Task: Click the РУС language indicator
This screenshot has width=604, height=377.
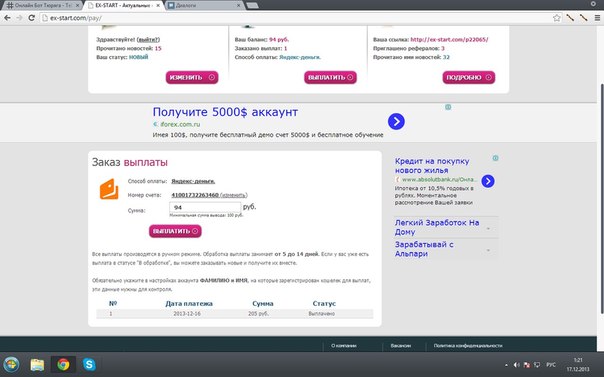Action: click(x=551, y=365)
